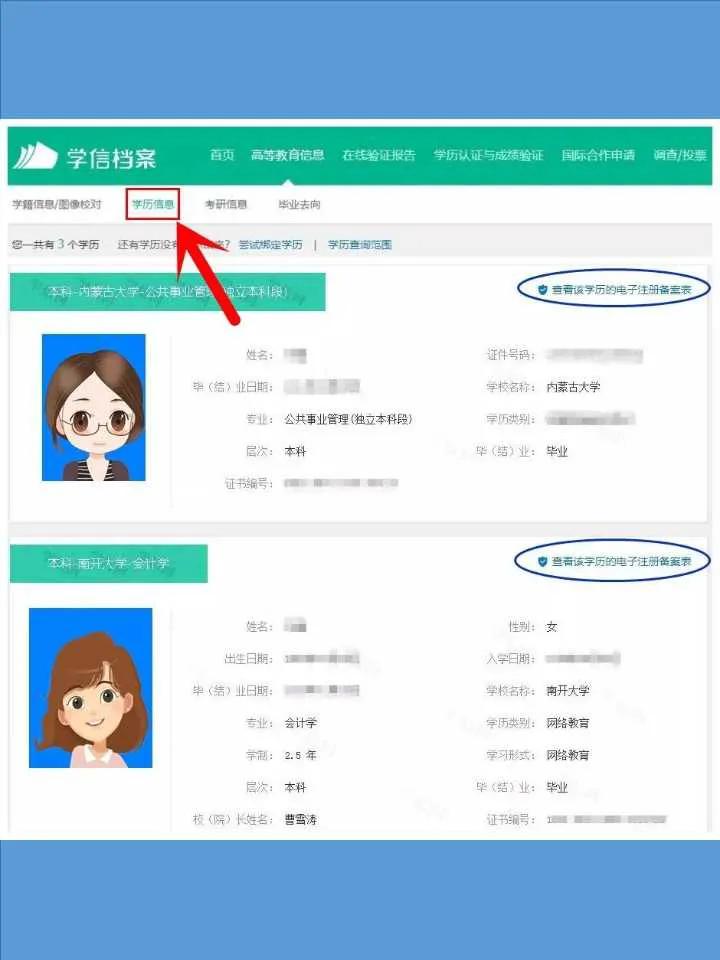
Task: Click the 尝试绑定学历 link
Action: pyautogui.click(x=271, y=244)
